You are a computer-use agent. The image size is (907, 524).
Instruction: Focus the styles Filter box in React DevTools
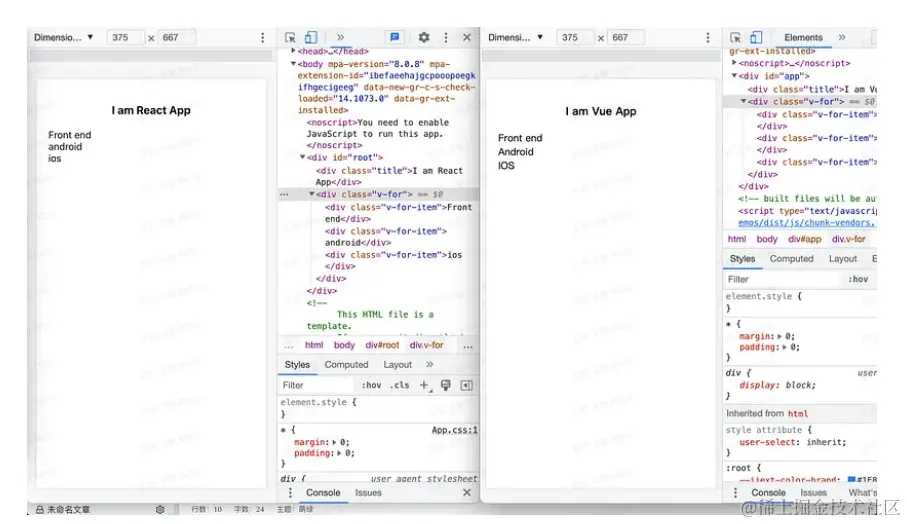316,385
